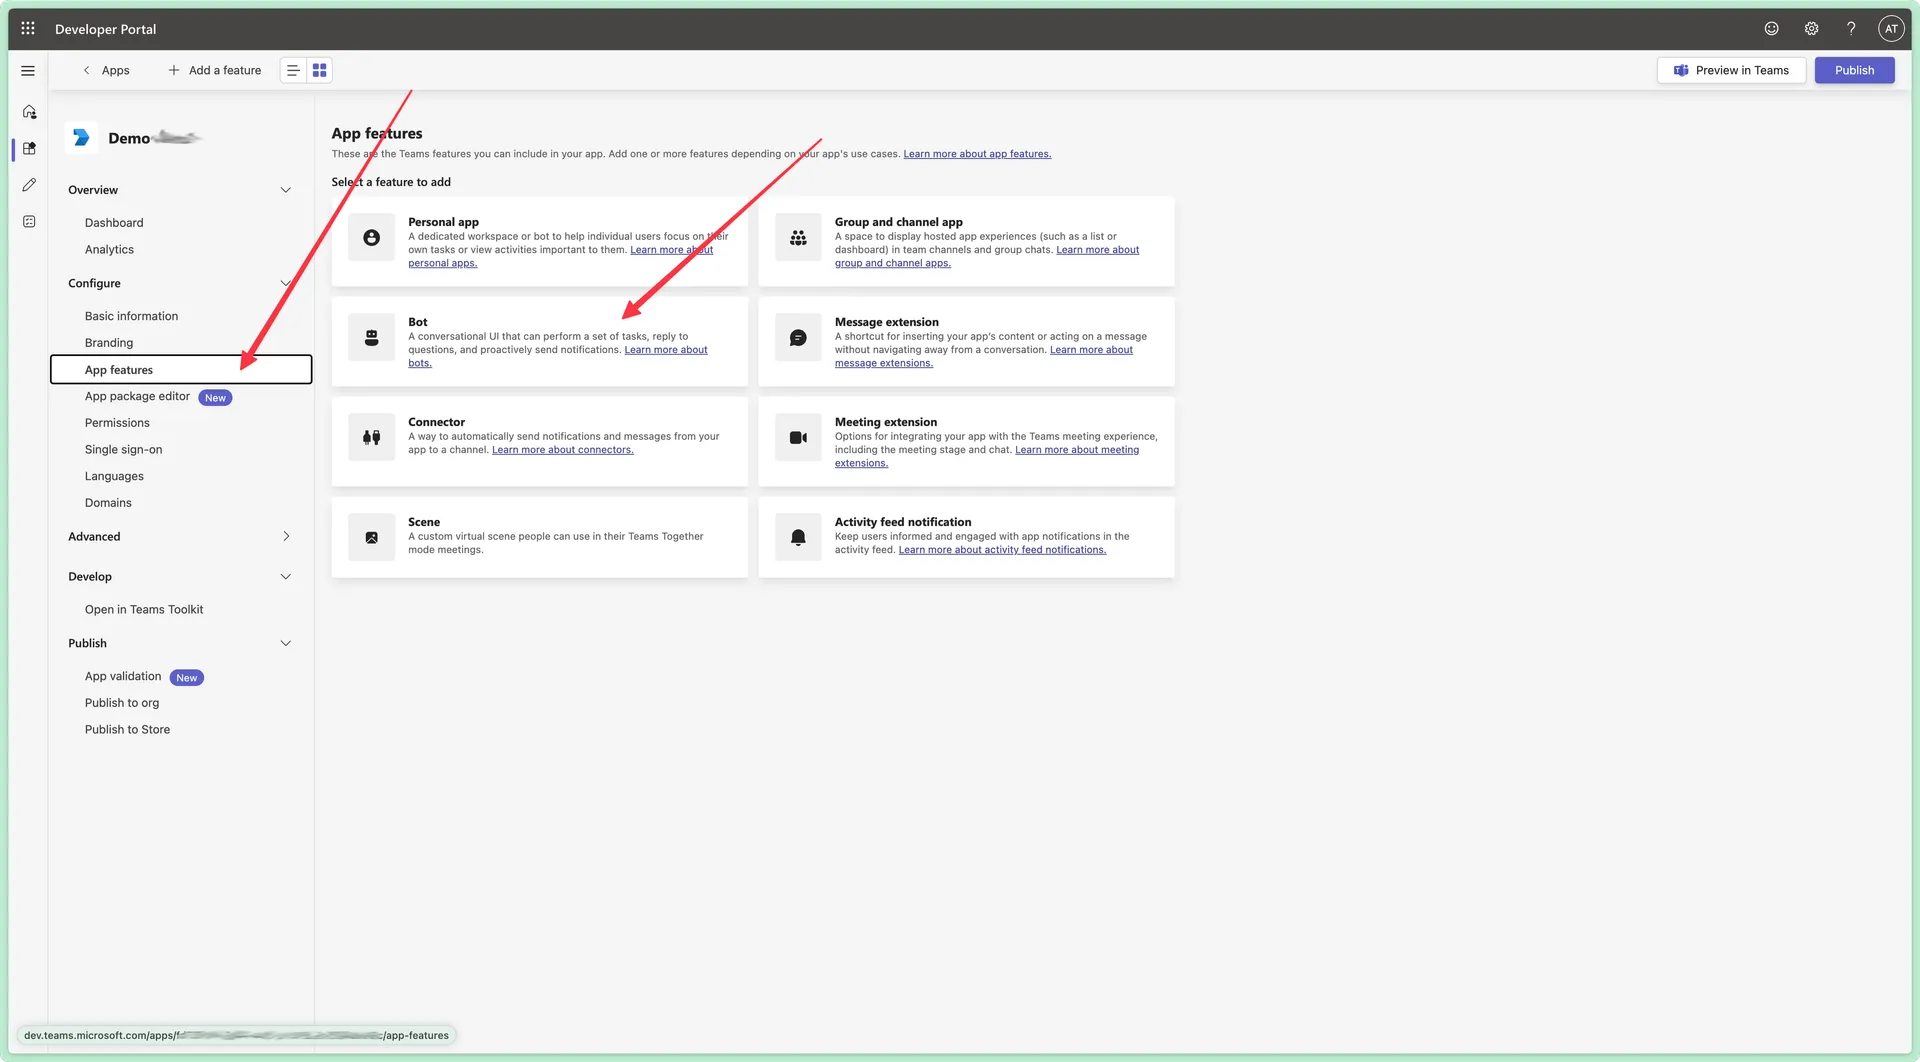
Task: Select the Connector feature icon
Action: [x=371, y=438]
